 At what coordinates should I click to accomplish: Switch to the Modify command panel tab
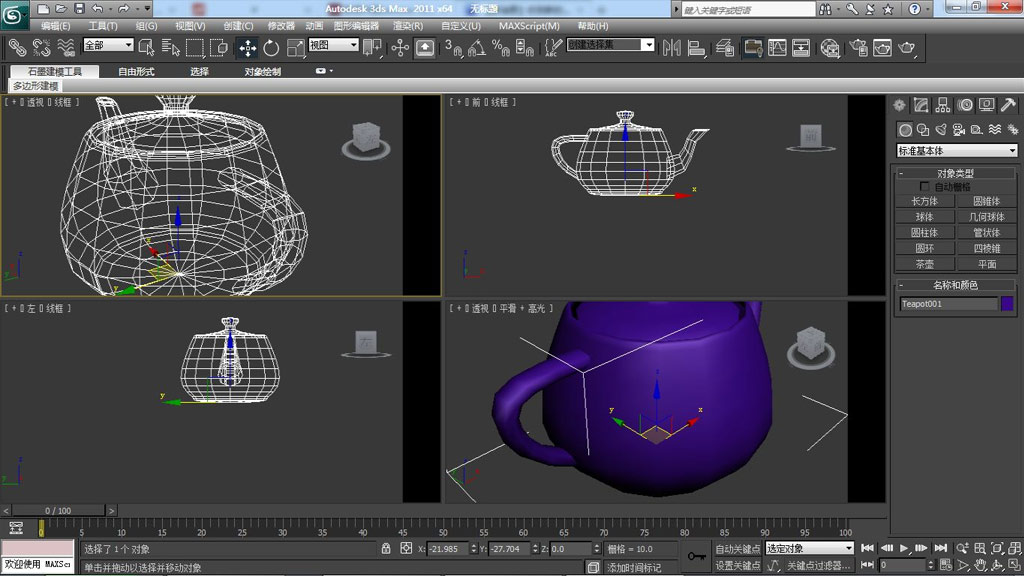click(x=919, y=104)
